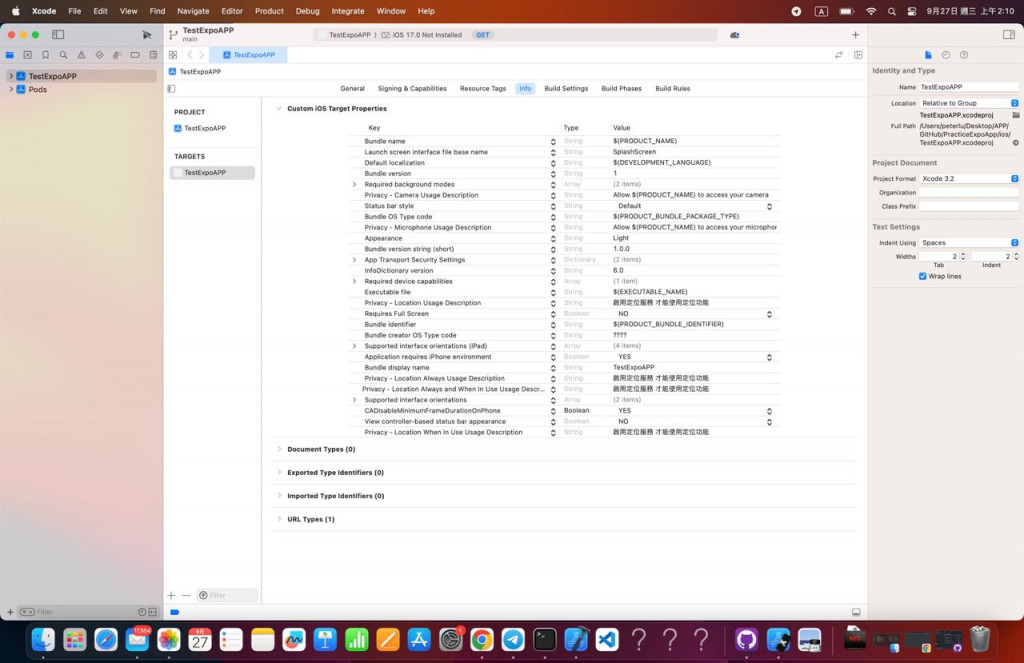Open the related items grid icon
This screenshot has width=1024, height=663.
pyautogui.click(x=173, y=55)
